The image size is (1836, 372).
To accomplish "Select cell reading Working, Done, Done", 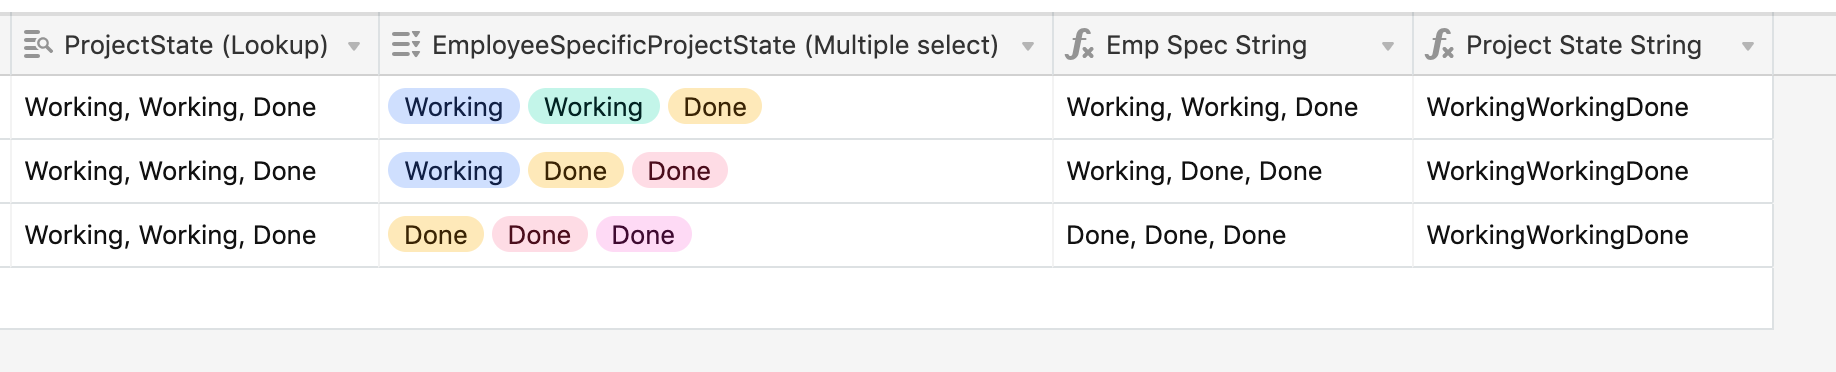I will pos(1233,171).
